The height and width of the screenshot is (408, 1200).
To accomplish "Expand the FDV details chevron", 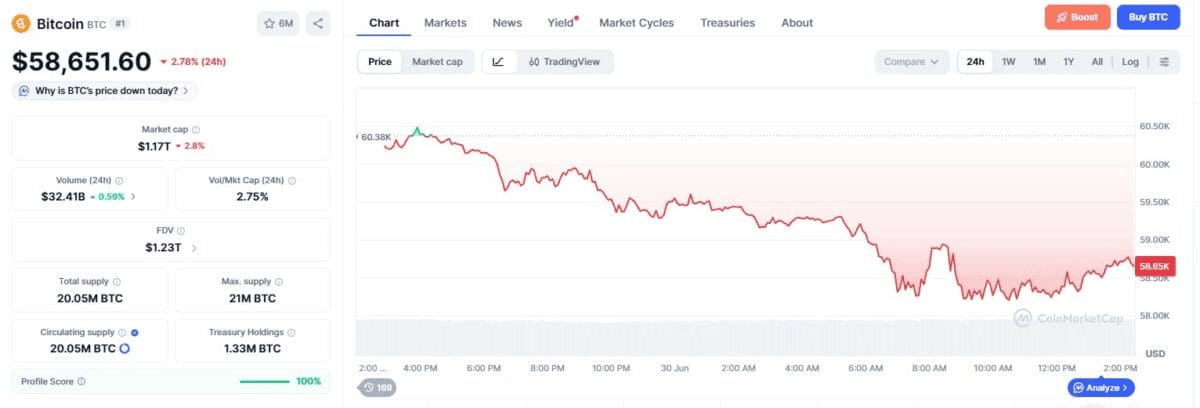I will [194, 248].
